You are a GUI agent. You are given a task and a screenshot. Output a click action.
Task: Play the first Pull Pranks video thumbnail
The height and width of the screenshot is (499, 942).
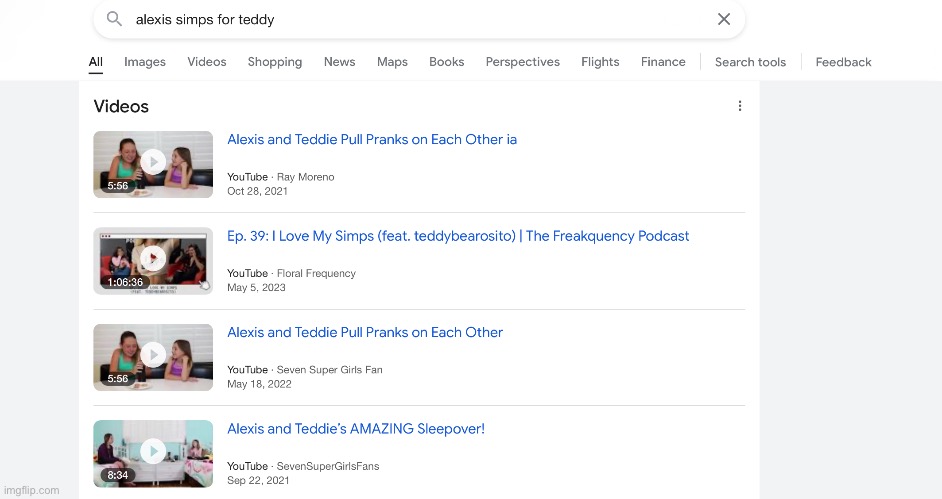tap(153, 164)
